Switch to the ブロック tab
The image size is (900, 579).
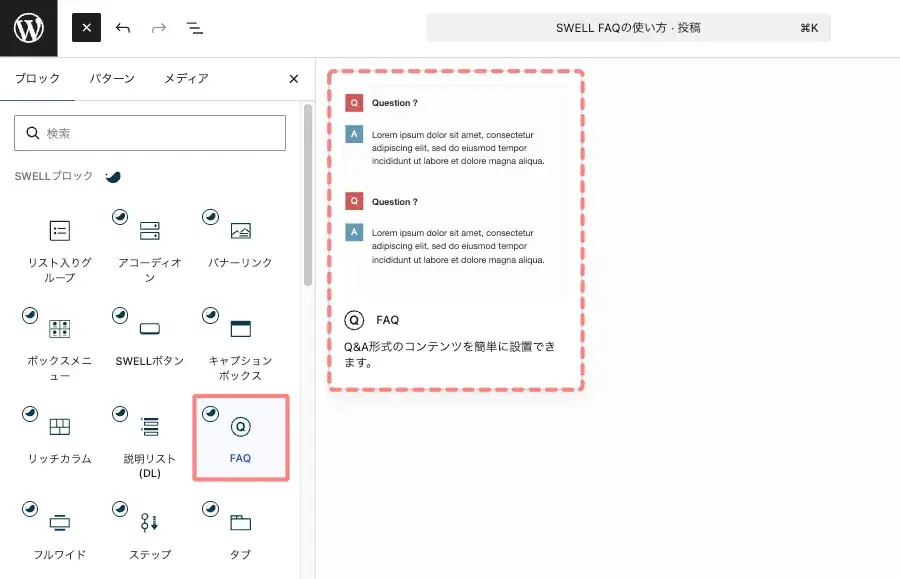(37, 79)
